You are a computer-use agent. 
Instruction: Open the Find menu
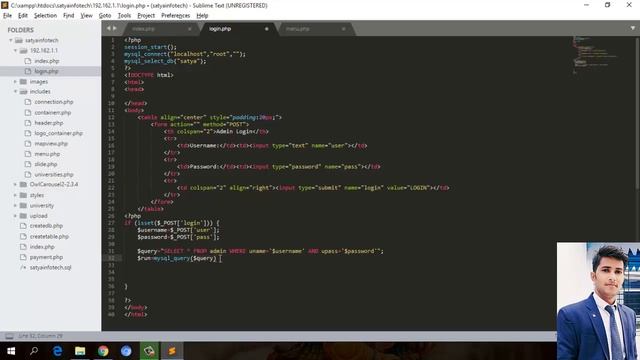(69, 16)
